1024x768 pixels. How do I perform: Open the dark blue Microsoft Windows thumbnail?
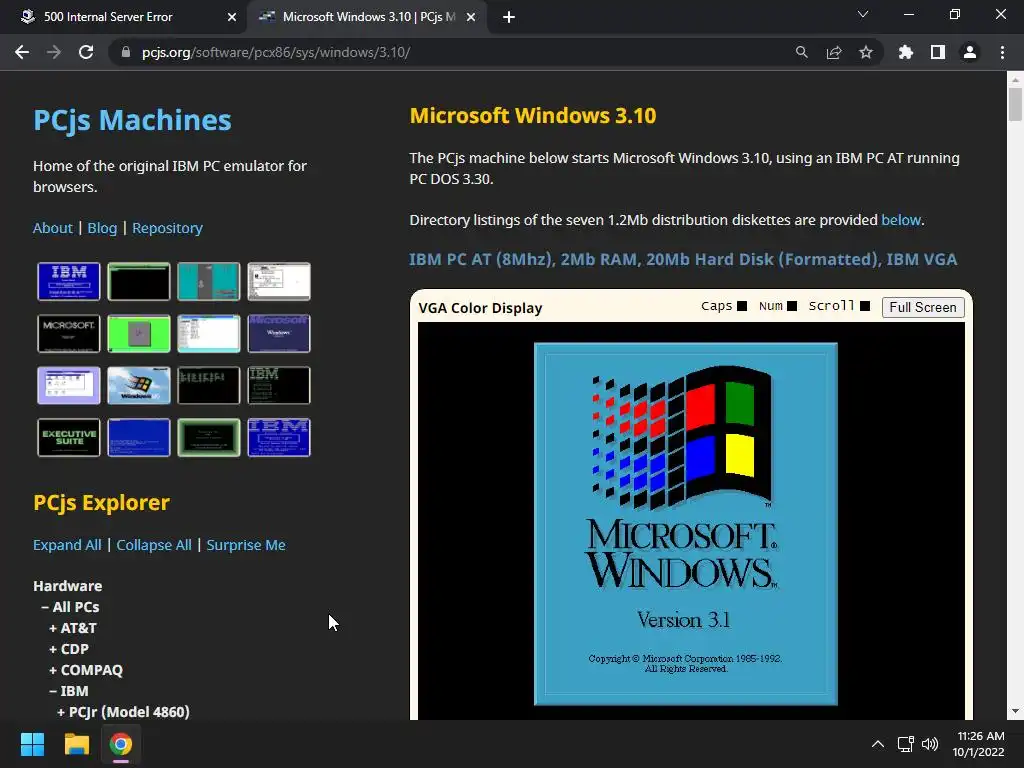279,334
